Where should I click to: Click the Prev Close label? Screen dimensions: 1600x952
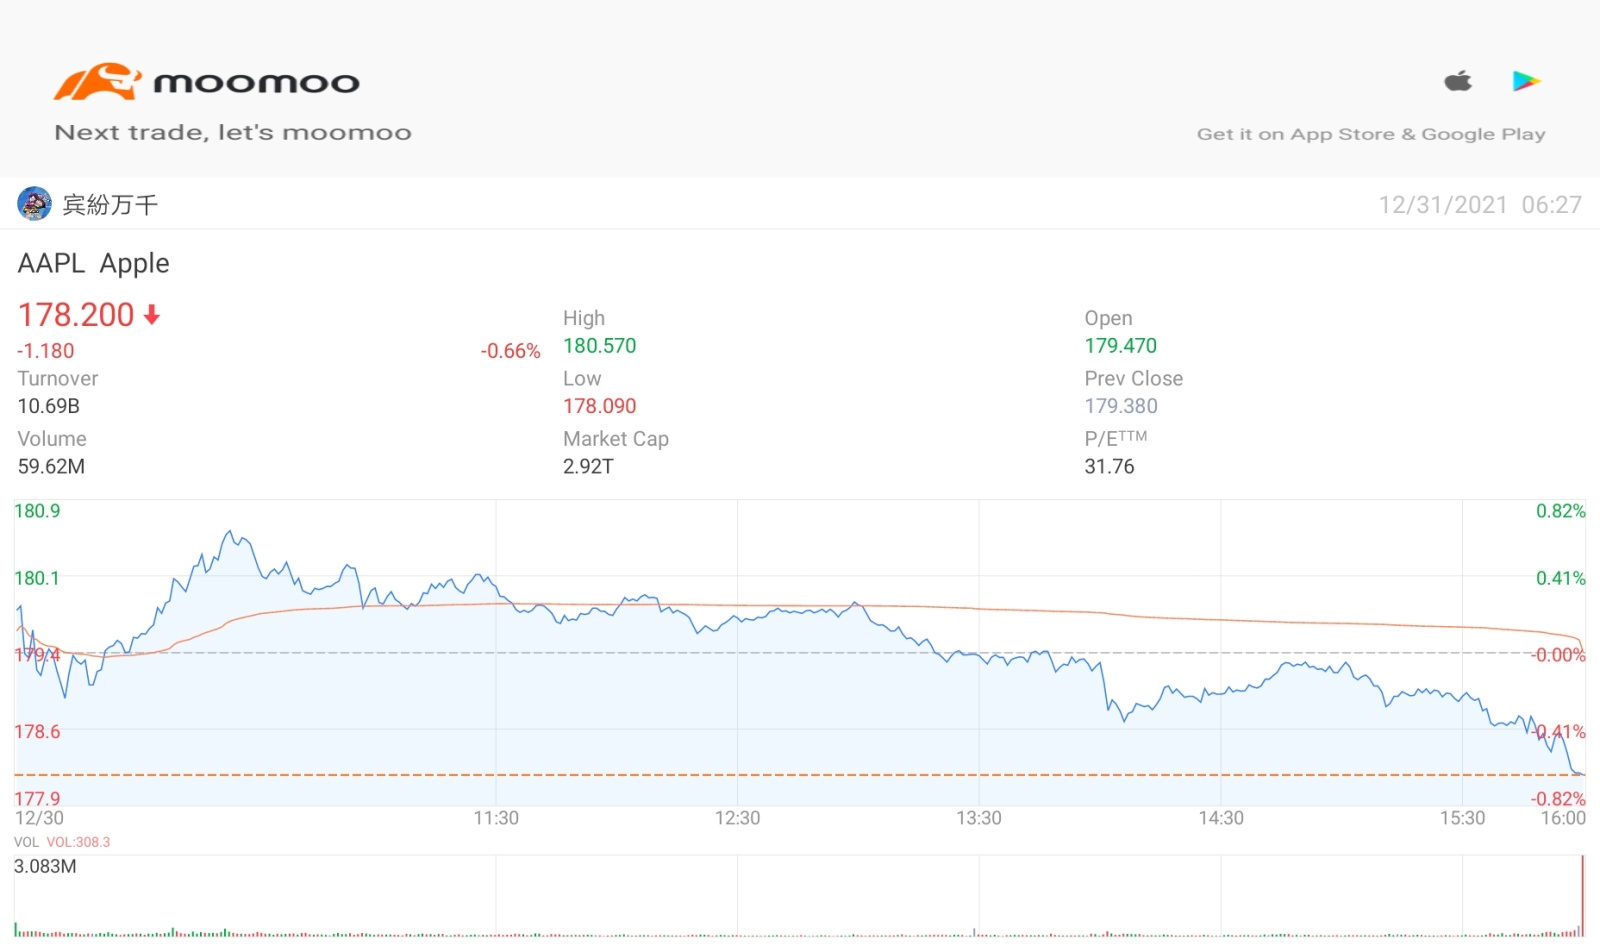click(x=1133, y=379)
